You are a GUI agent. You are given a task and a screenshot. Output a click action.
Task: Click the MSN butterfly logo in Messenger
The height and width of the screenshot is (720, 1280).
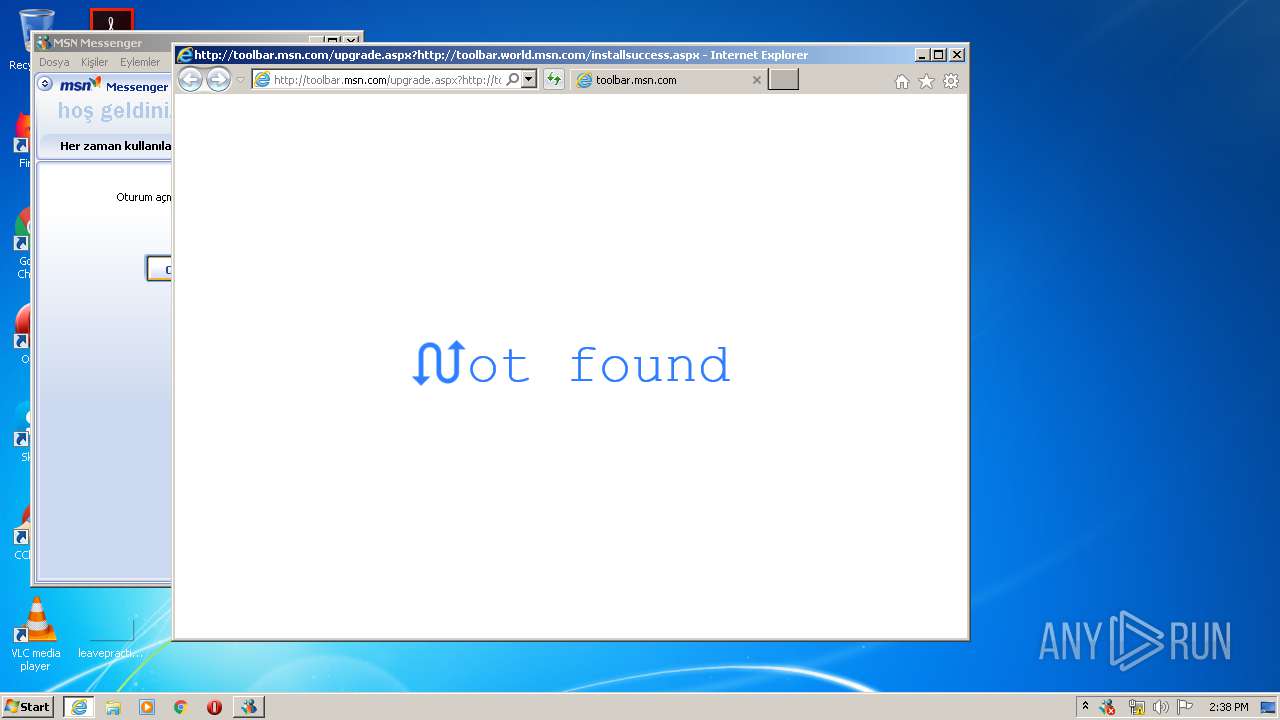pyautogui.click(x=80, y=85)
